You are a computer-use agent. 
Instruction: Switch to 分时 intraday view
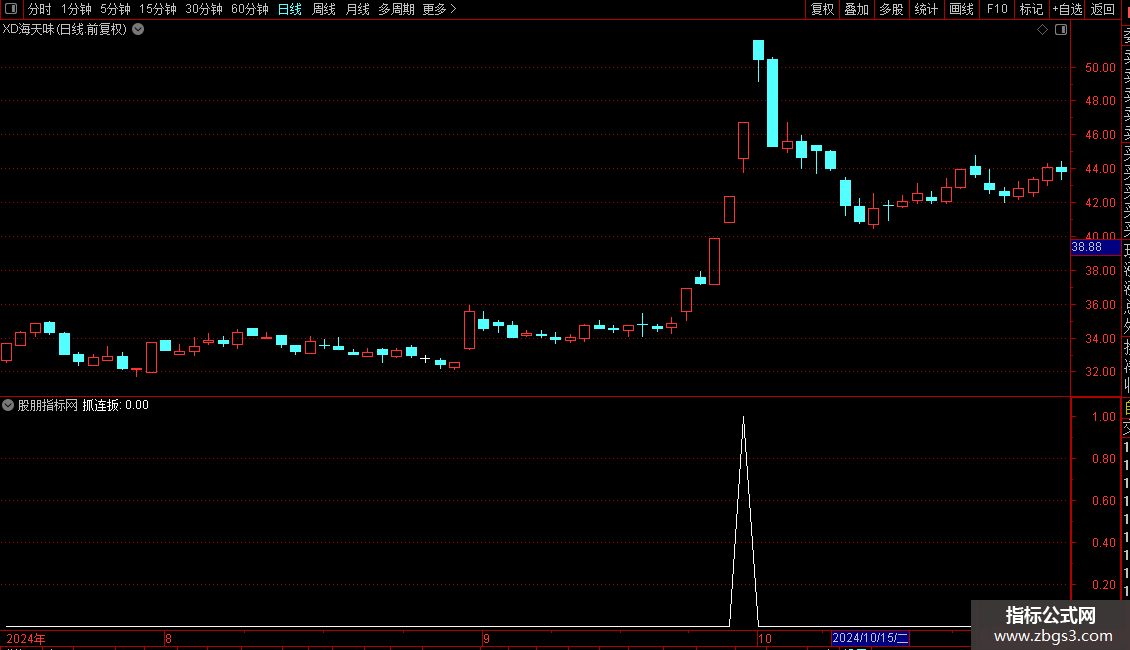pos(40,9)
